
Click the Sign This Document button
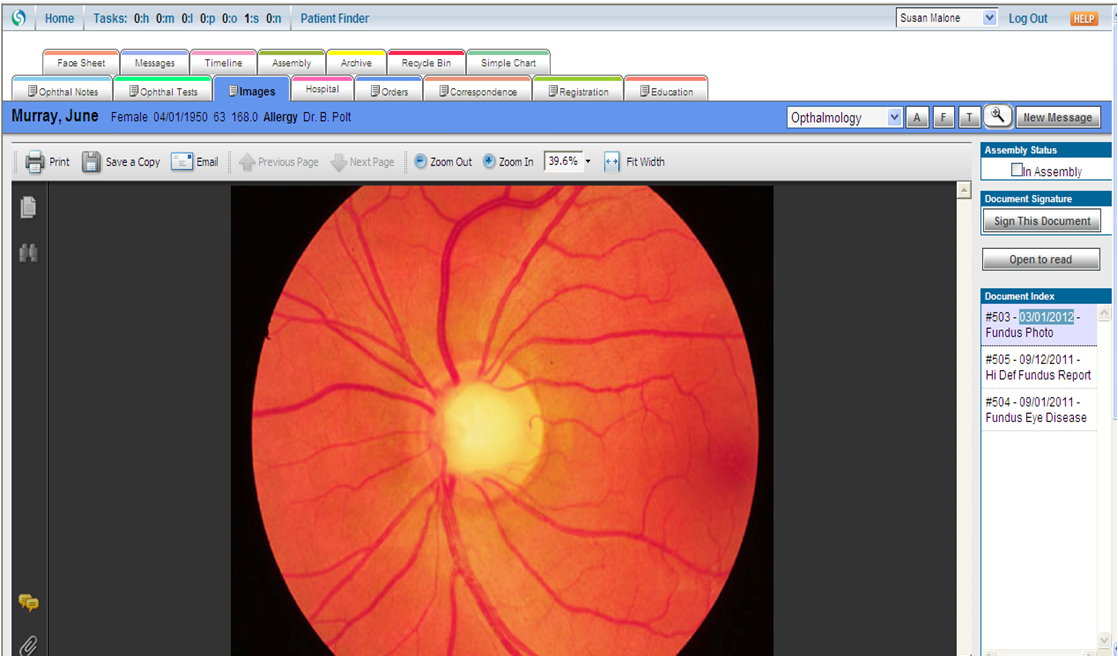coord(1041,221)
